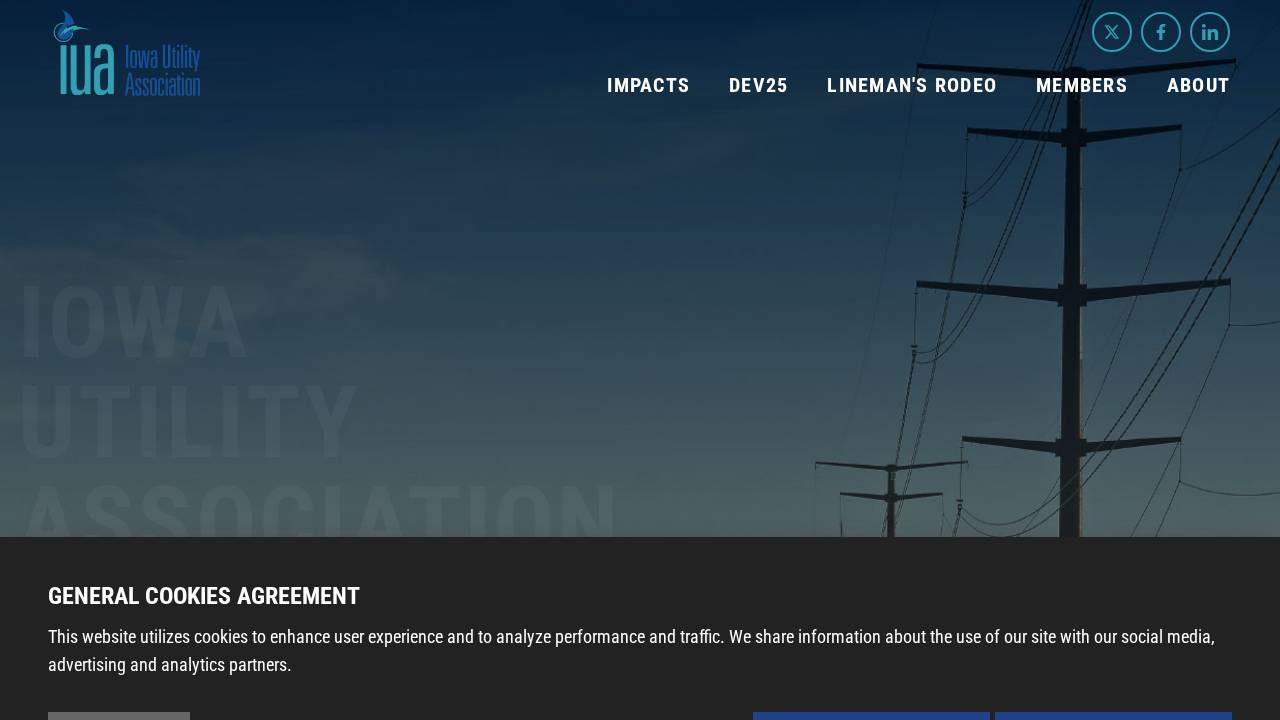Open the X (Twitter) social icon
The width and height of the screenshot is (1280, 720).
tap(1112, 31)
